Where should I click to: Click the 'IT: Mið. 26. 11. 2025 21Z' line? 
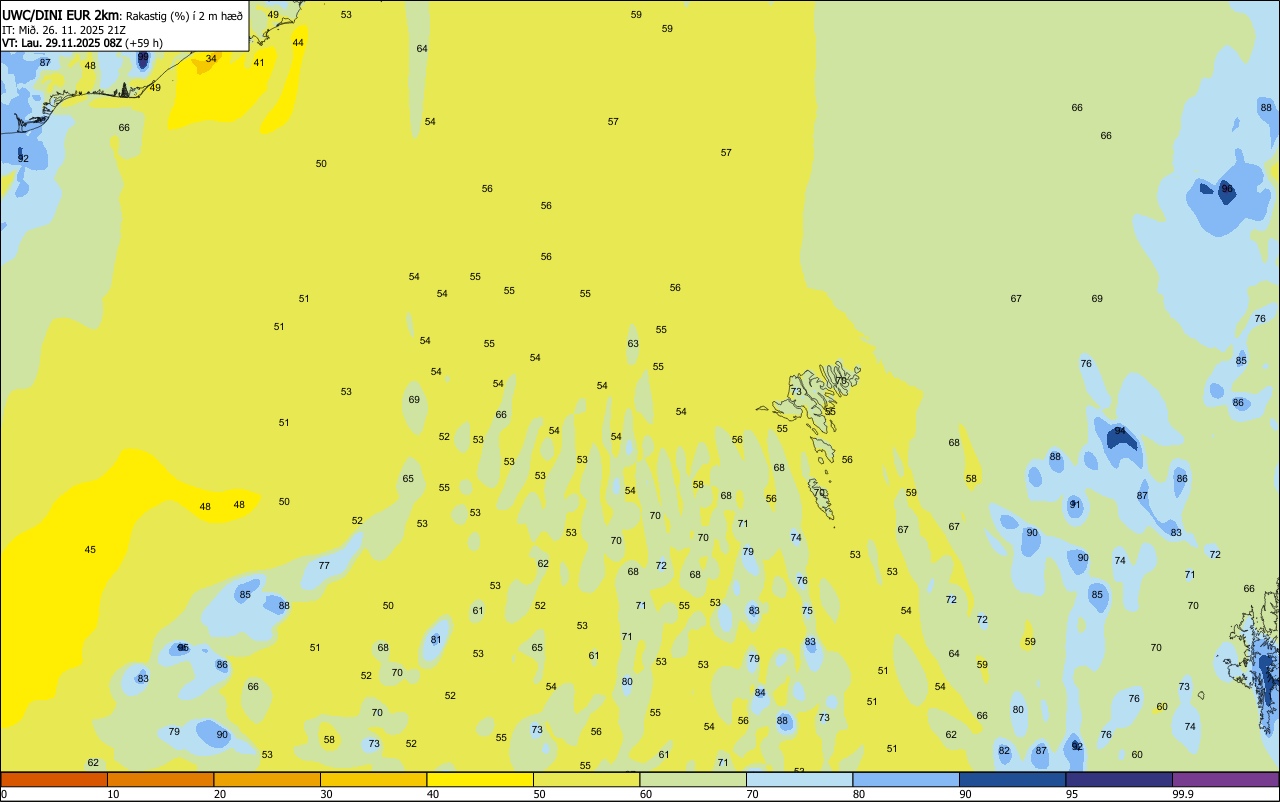click(64, 30)
